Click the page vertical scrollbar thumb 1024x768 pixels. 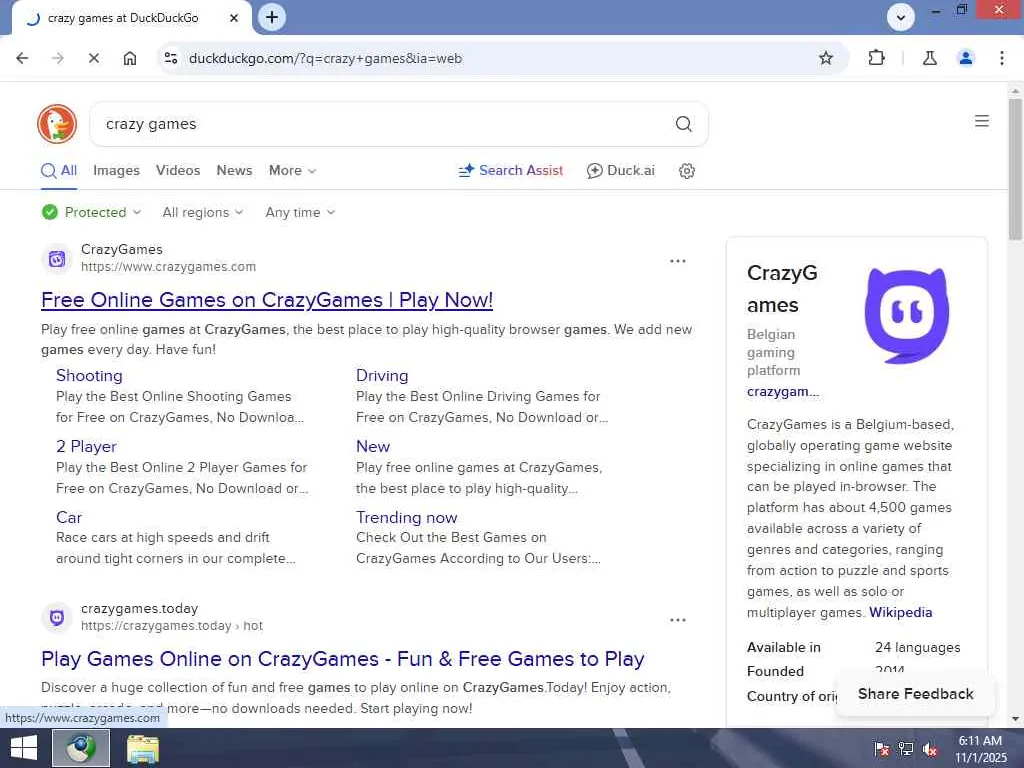(x=1015, y=170)
